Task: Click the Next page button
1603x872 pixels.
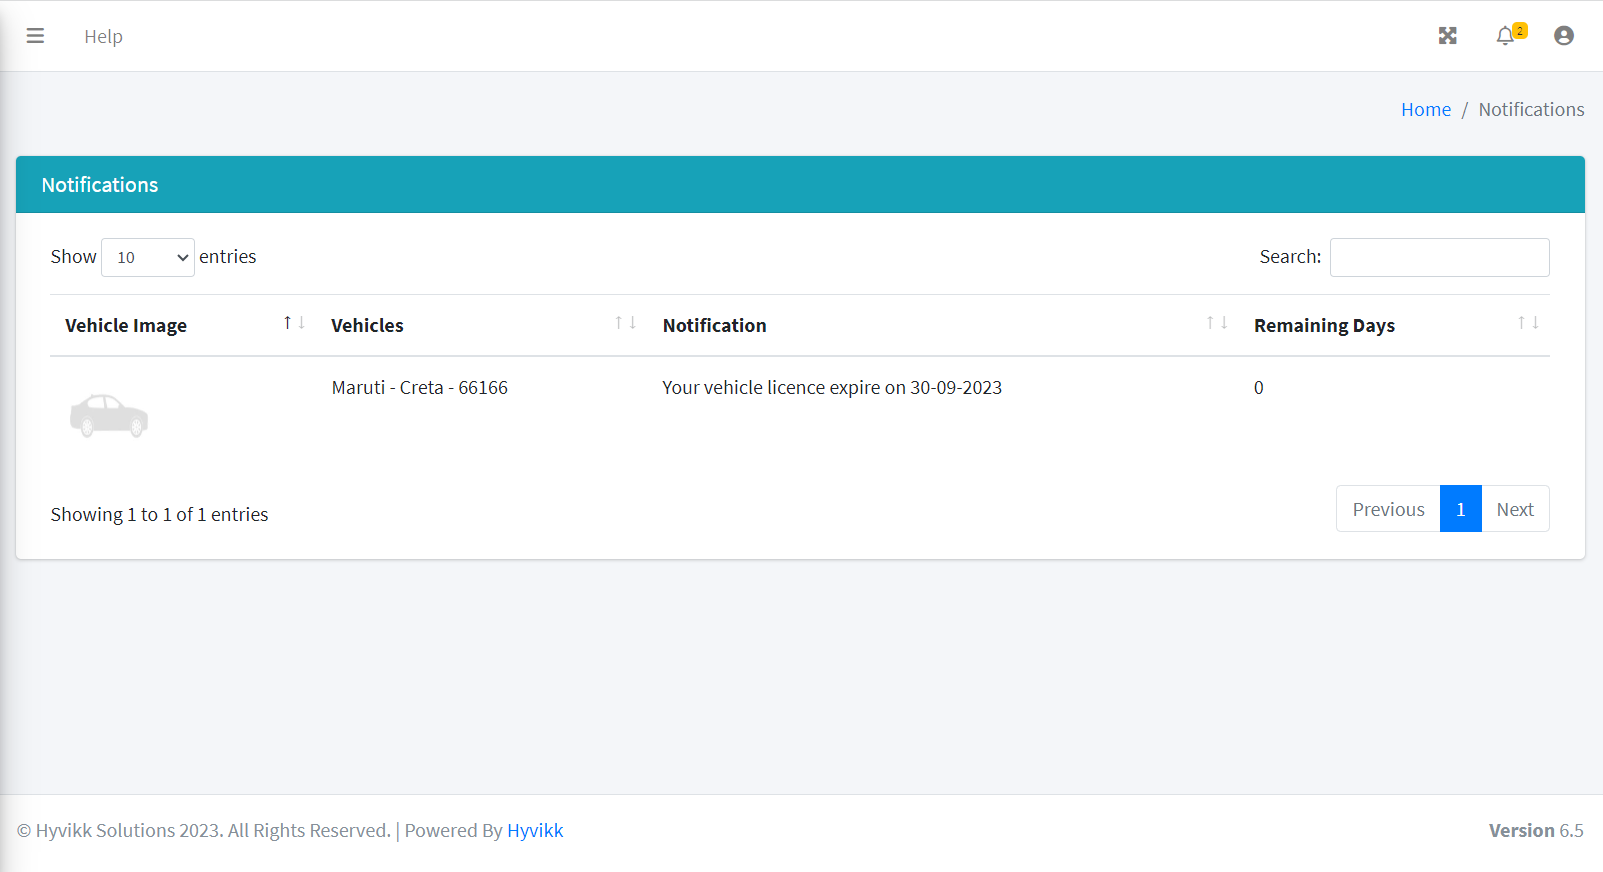Action: [1514, 509]
